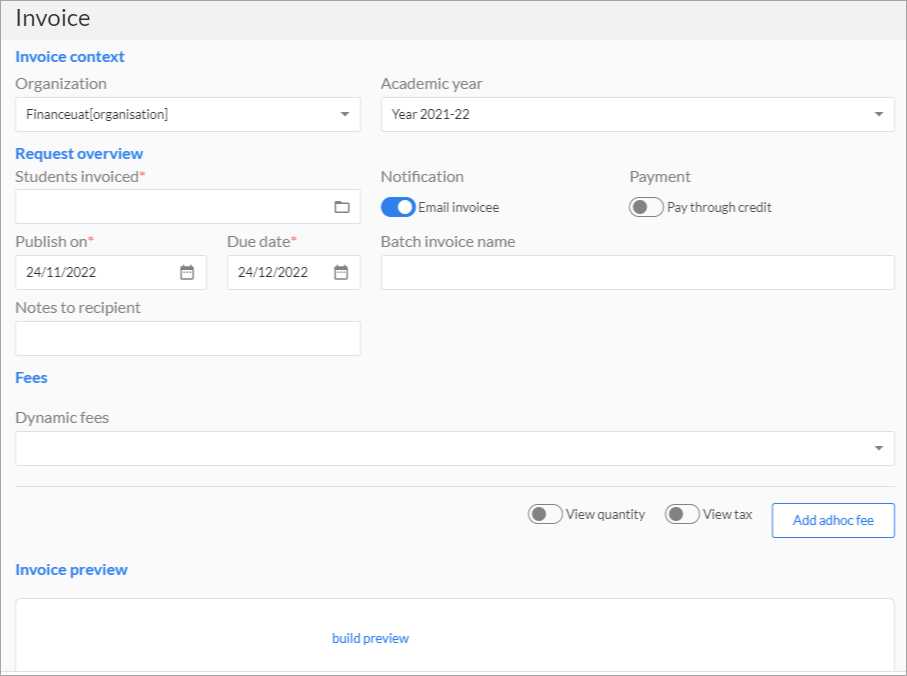Focus the Batch invoice name field
The image size is (907, 676).
pos(637,272)
